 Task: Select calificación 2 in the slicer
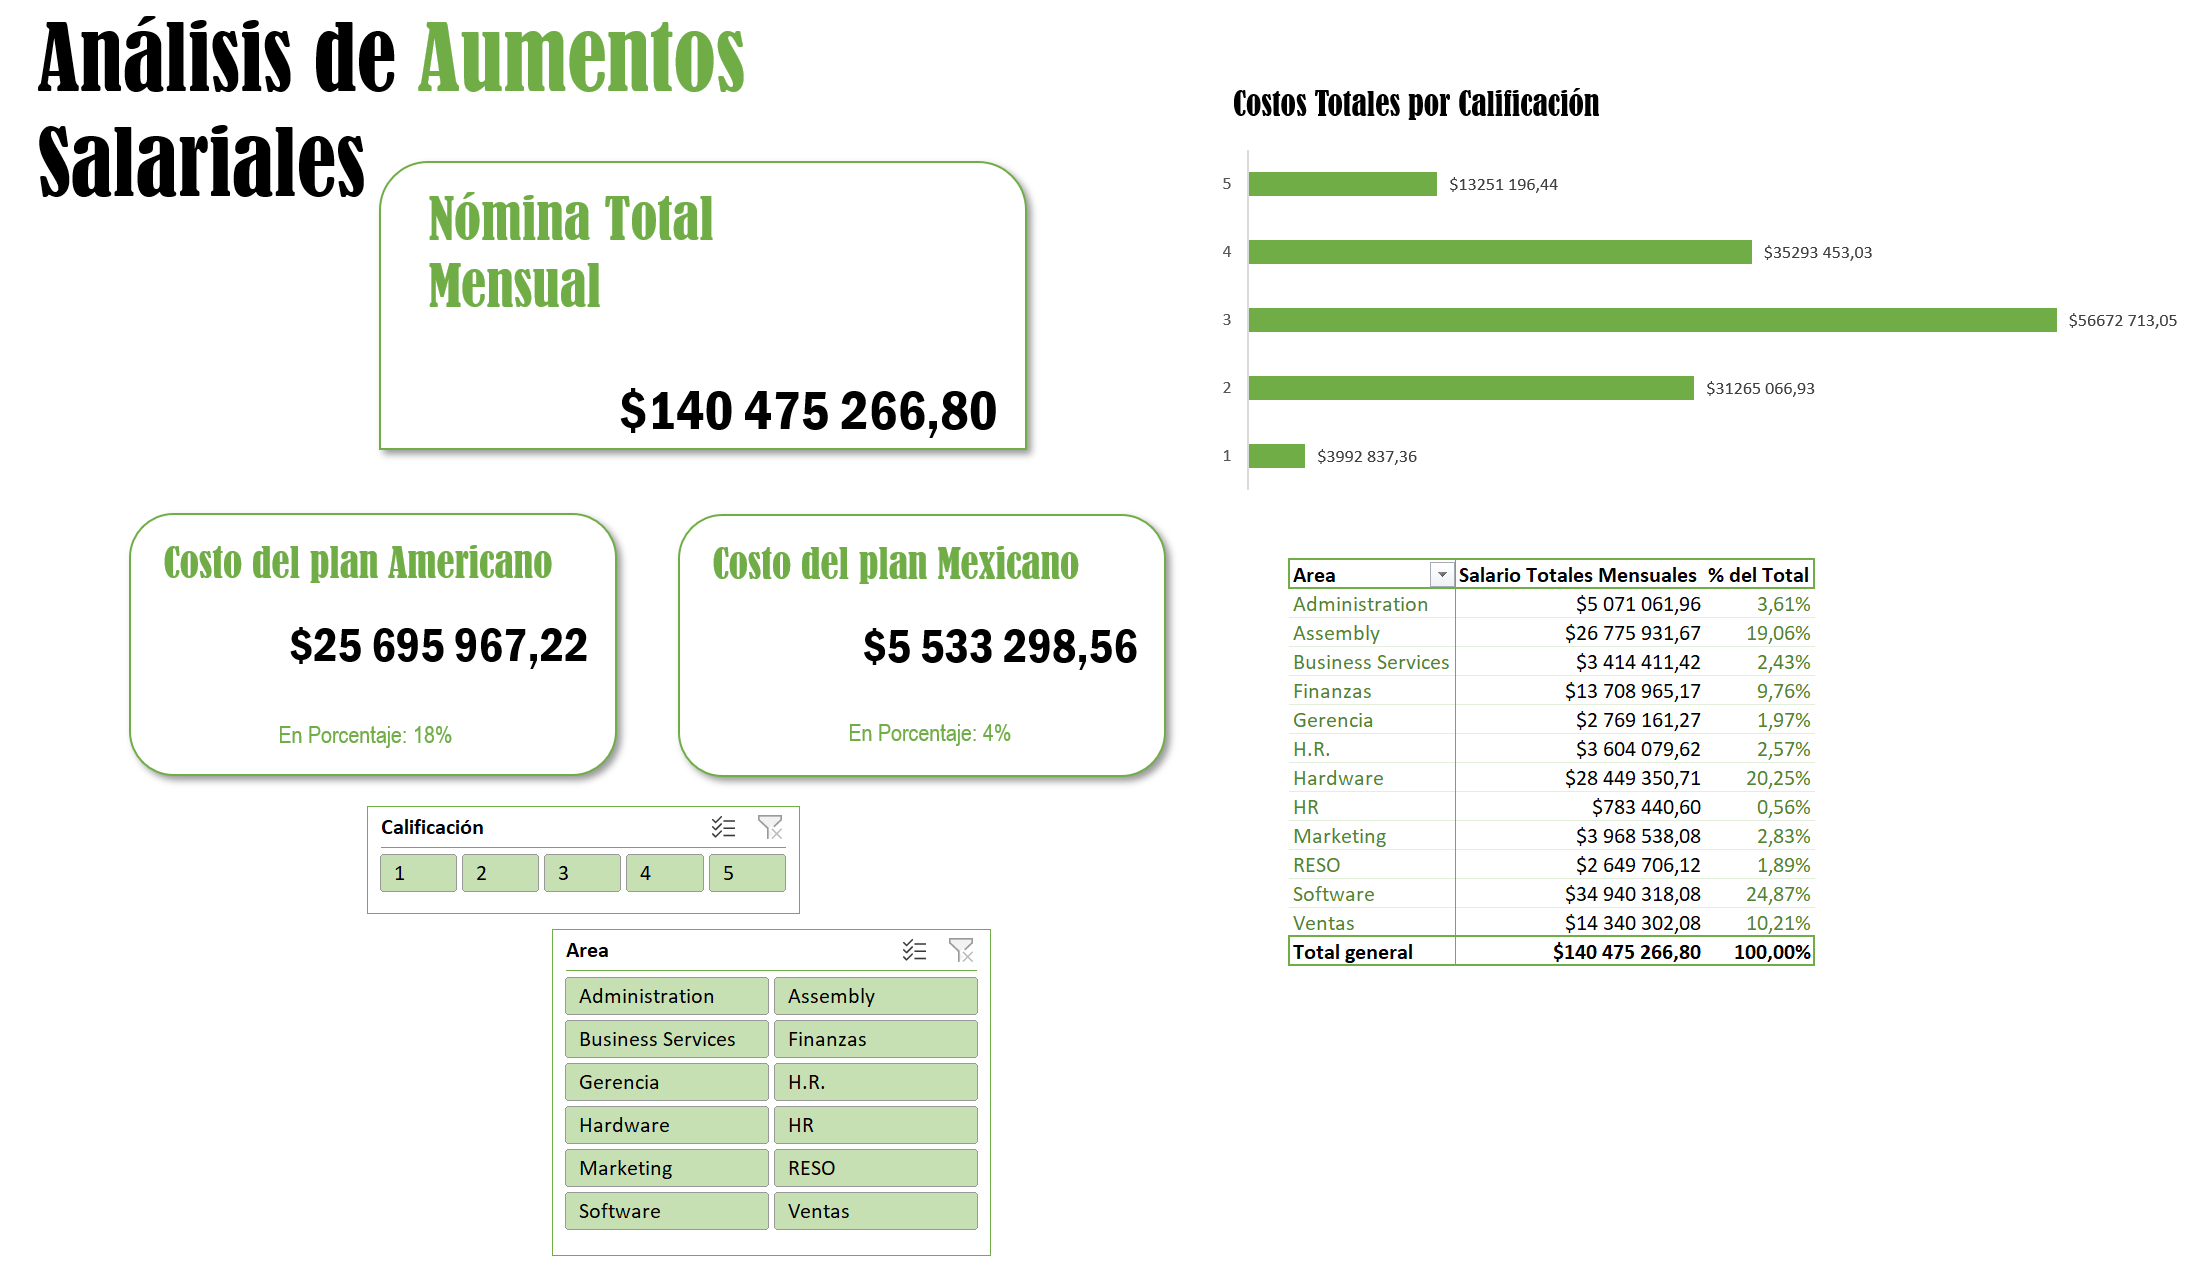(499, 872)
